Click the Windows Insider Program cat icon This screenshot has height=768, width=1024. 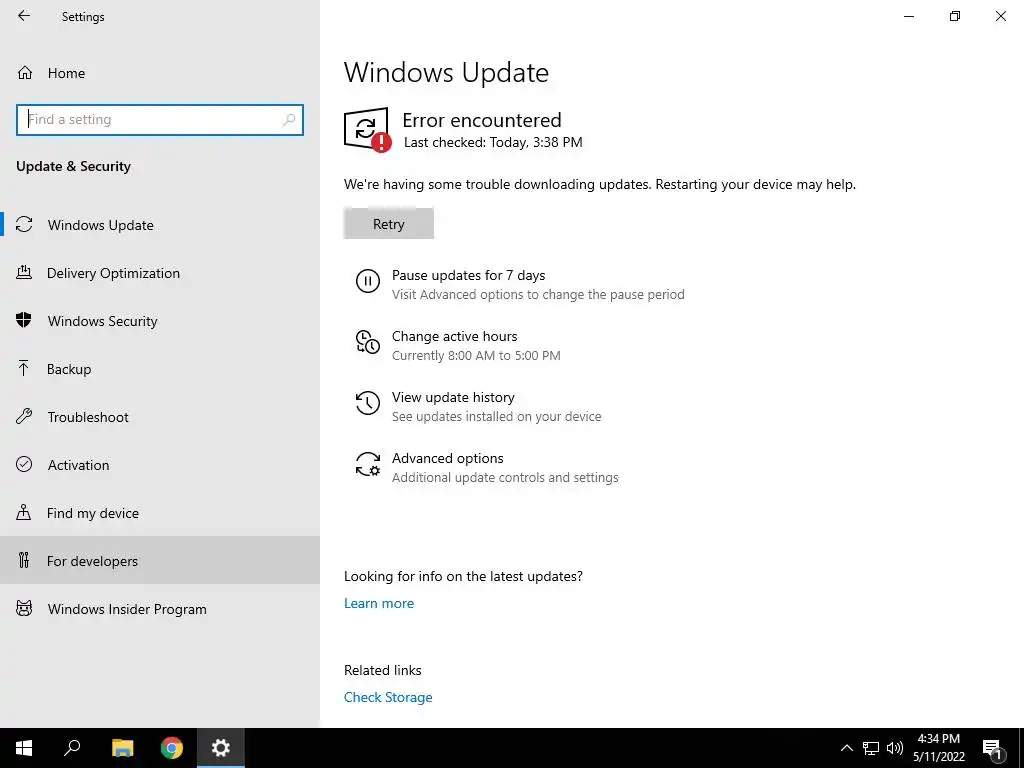24,609
